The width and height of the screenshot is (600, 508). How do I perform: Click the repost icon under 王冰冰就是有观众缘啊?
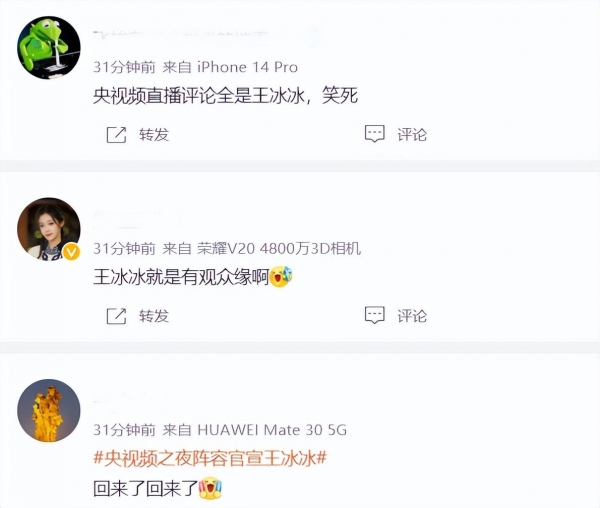click(116, 316)
